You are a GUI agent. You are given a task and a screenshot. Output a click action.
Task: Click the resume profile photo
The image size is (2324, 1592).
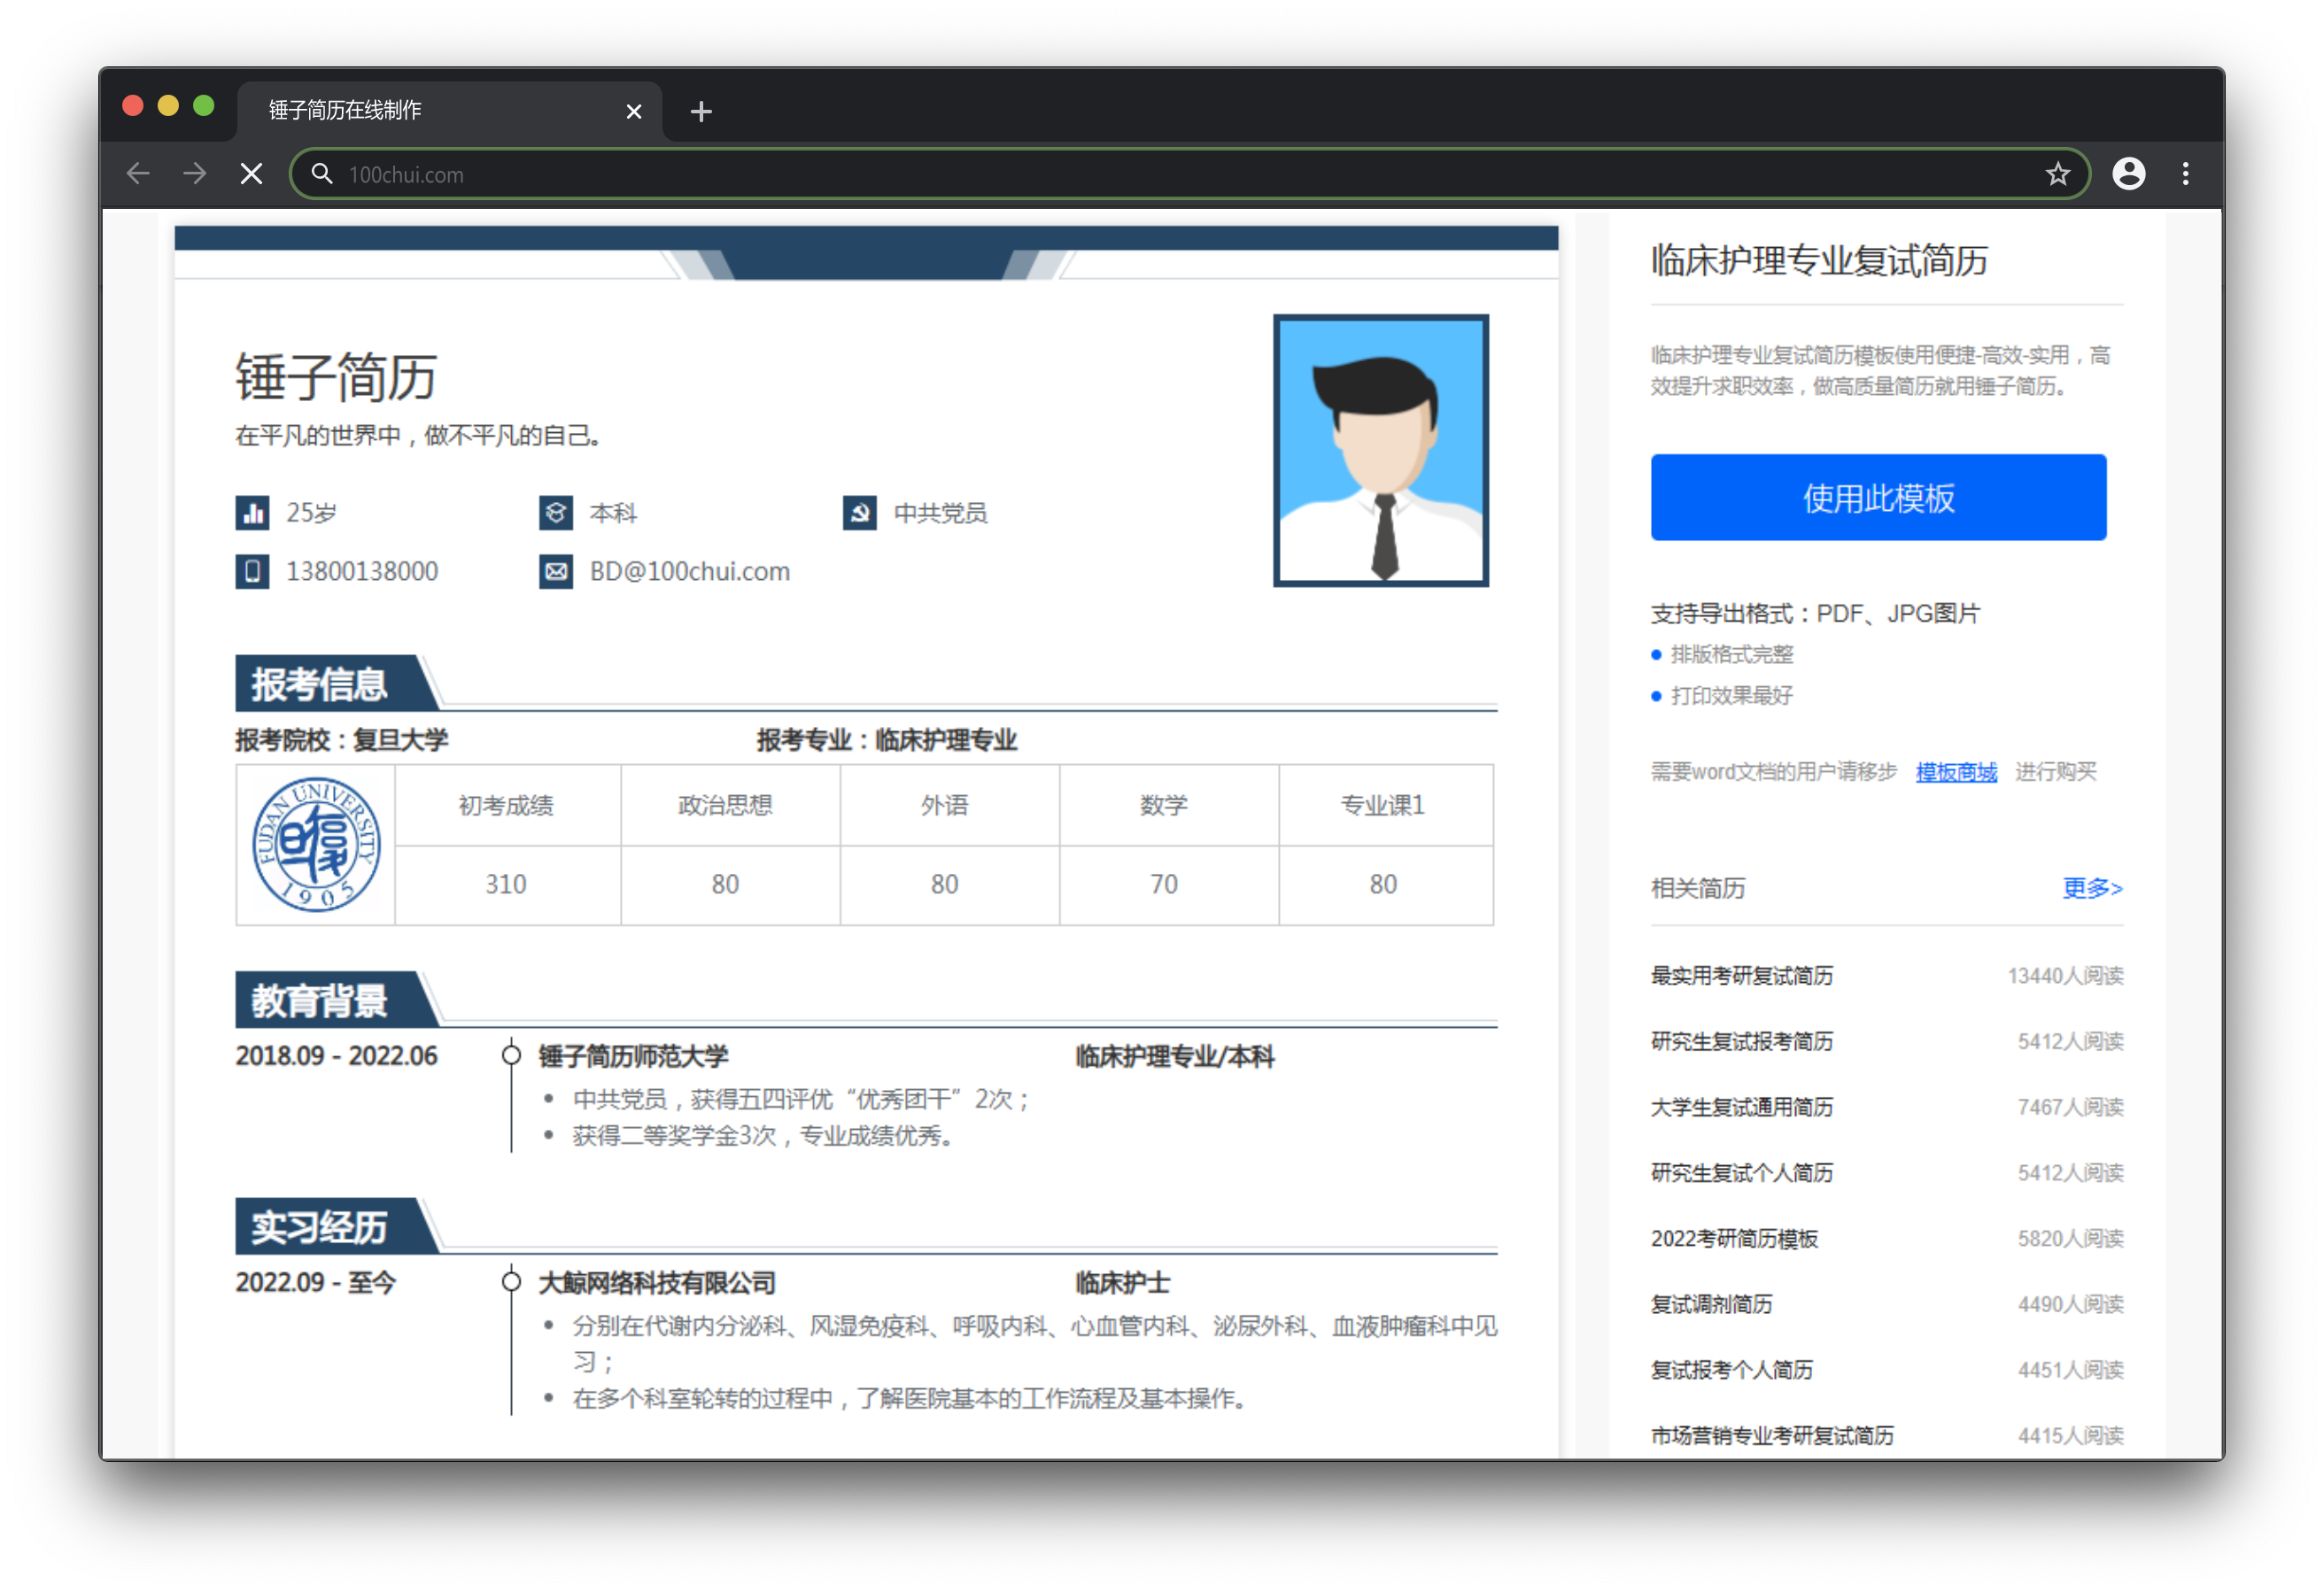1381,450
